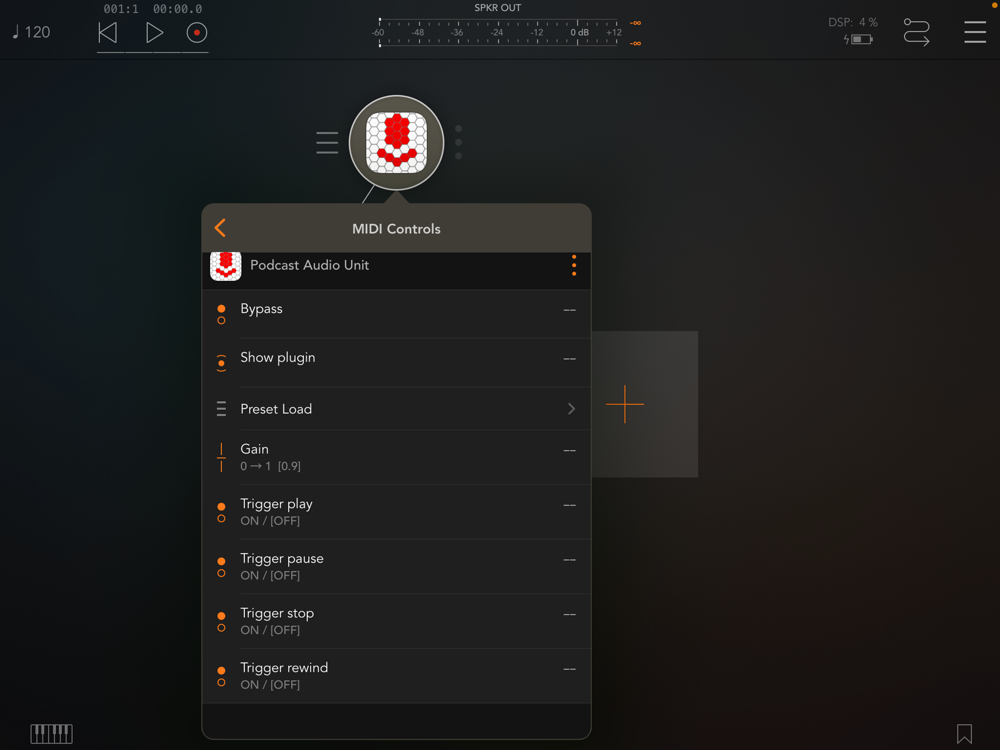The width and height of the screenshot is (1000, 750).
Task: Select the Trigger pause row
Action: click(x=396, y=566)
